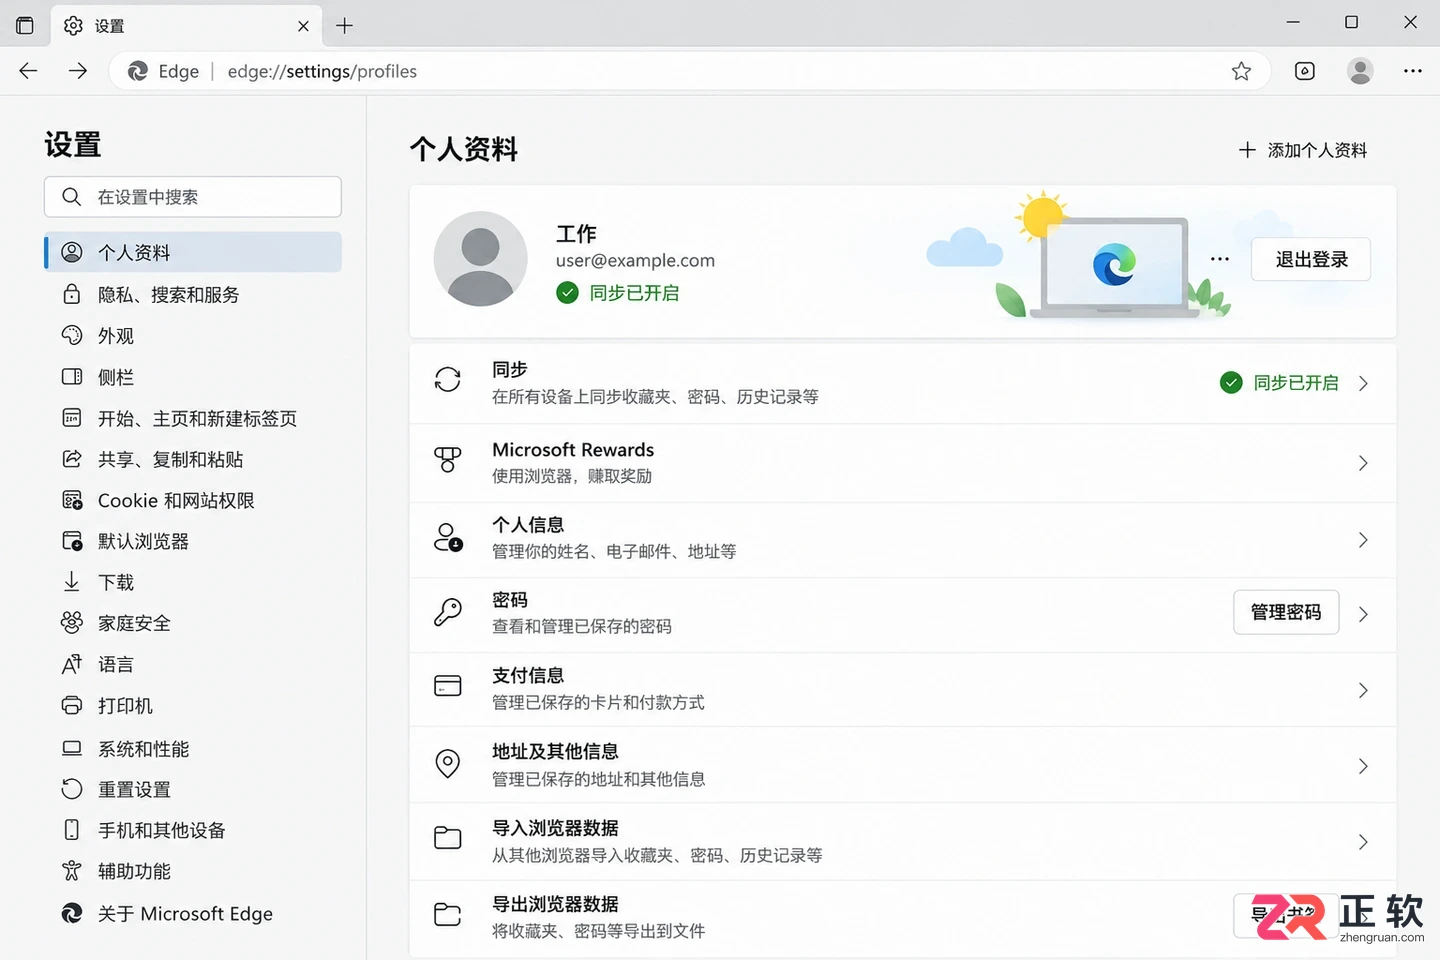Expand the 导入浏览器数据 row chevron
This screenshot has height=960, width=1440.
point(1363,842)
